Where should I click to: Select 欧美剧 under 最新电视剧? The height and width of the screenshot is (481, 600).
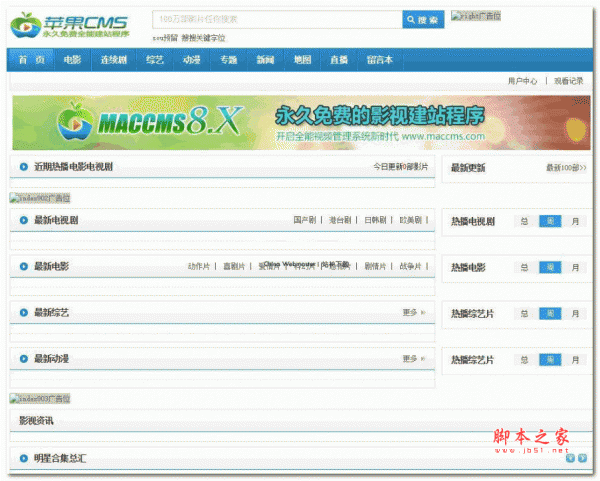pos(410,220)
